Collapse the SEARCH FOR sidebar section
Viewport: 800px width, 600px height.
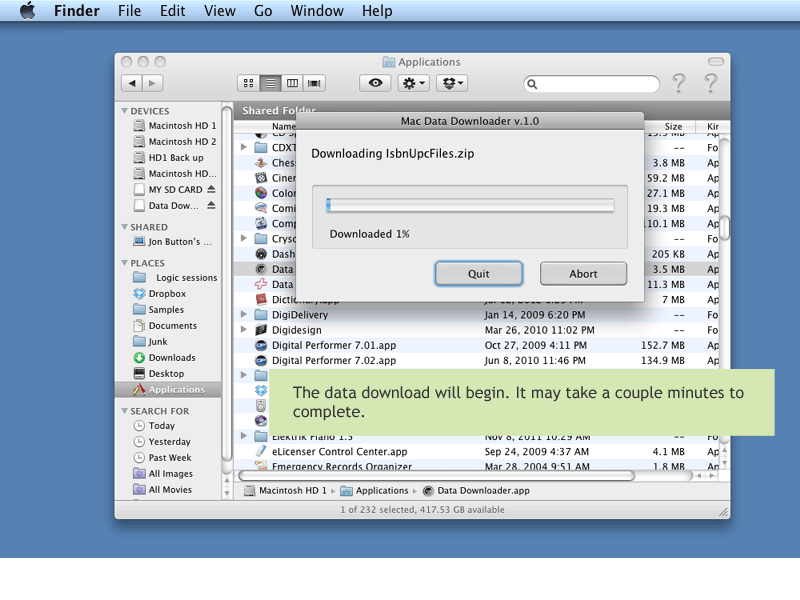(124, 411)
